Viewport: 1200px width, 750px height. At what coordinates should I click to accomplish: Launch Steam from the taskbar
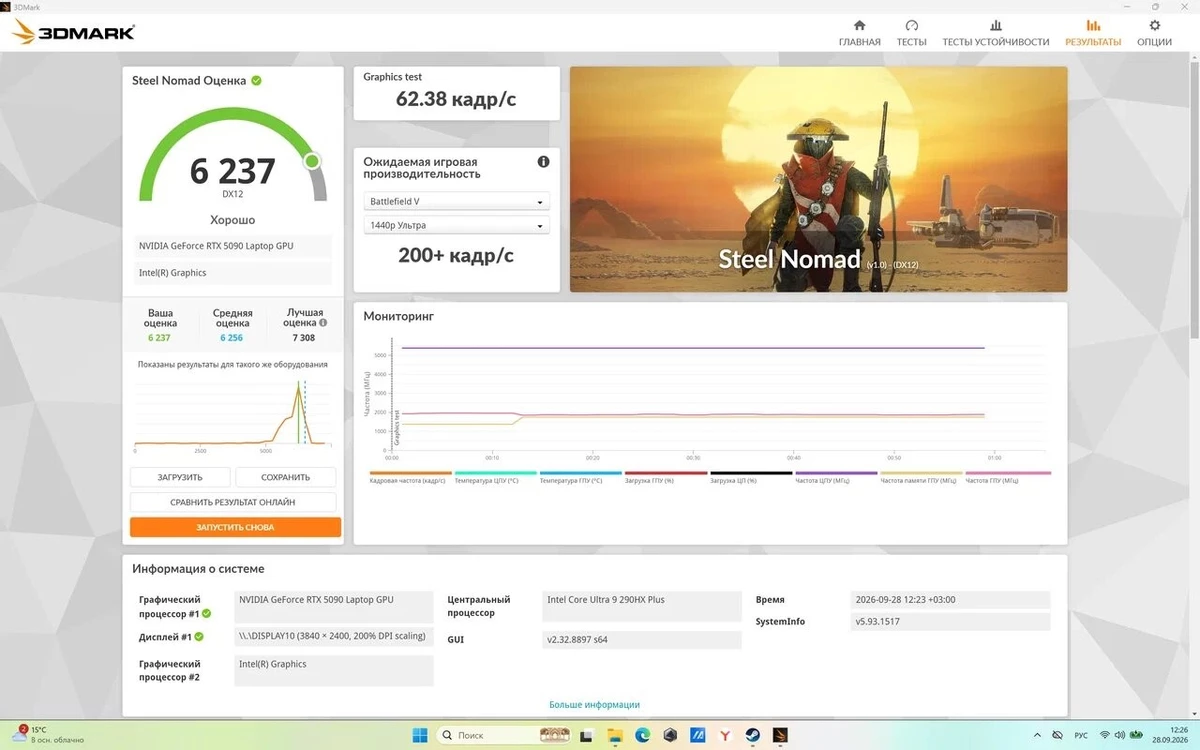[x=753, y=735]
